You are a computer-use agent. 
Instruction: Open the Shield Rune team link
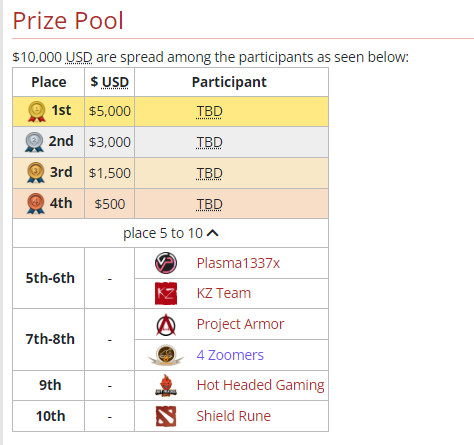[x=234, y=416]
